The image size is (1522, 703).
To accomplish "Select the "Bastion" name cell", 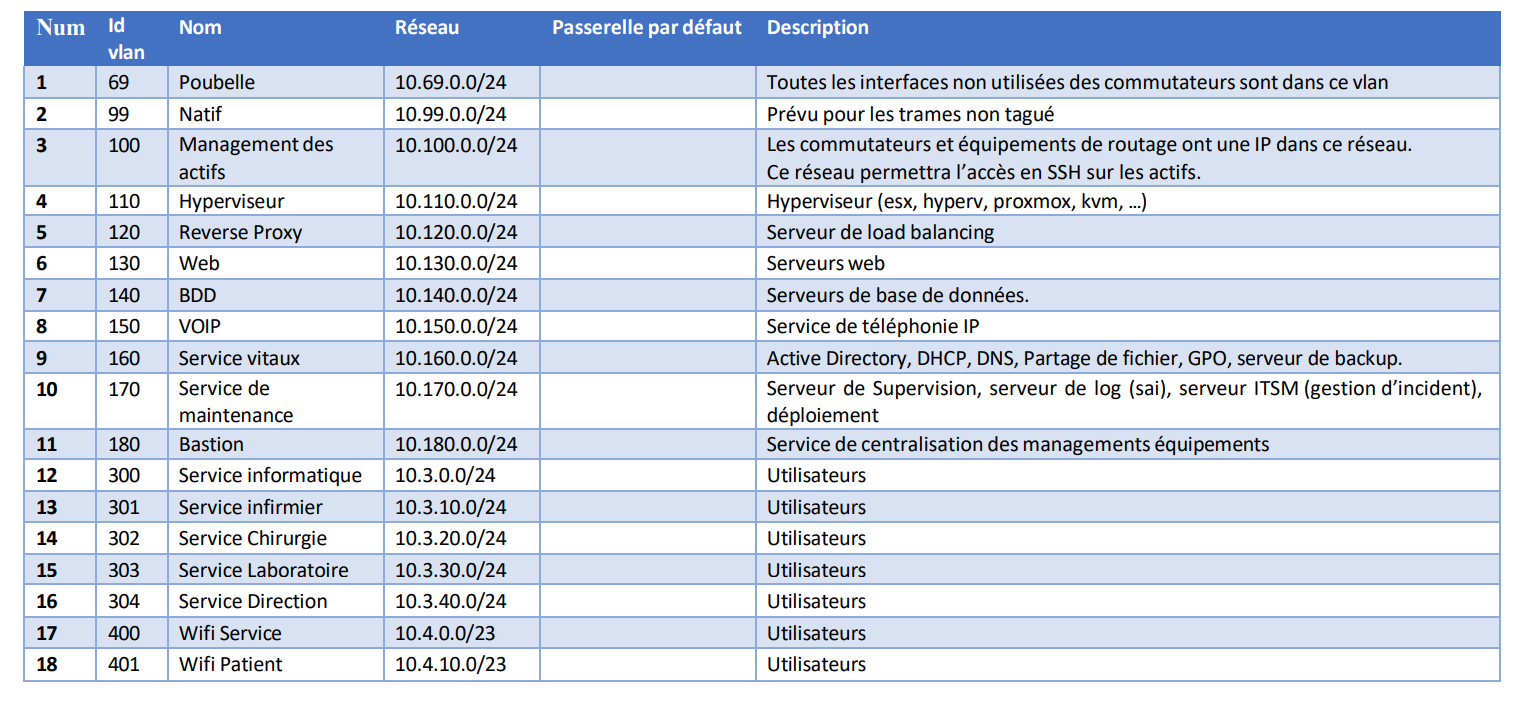I will coord(211,444).
